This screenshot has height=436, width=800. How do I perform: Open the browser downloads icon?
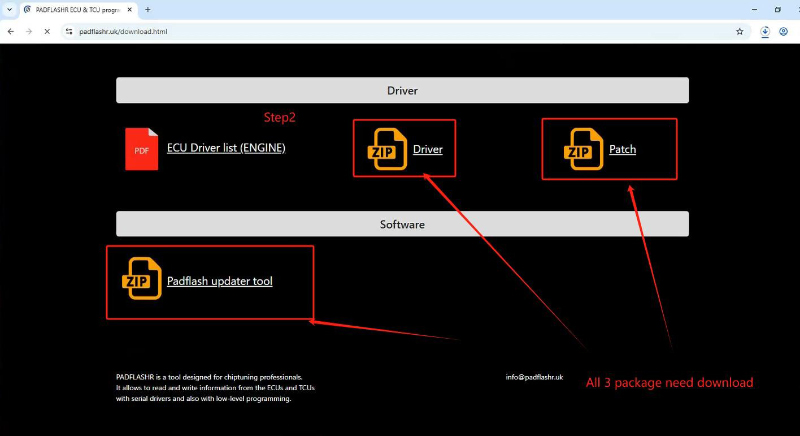coord(765,31)
